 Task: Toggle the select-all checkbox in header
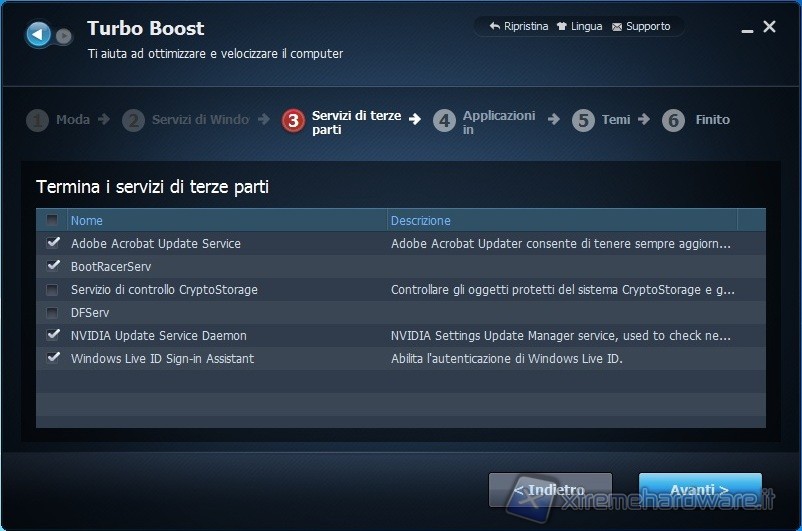click(53, 220)
